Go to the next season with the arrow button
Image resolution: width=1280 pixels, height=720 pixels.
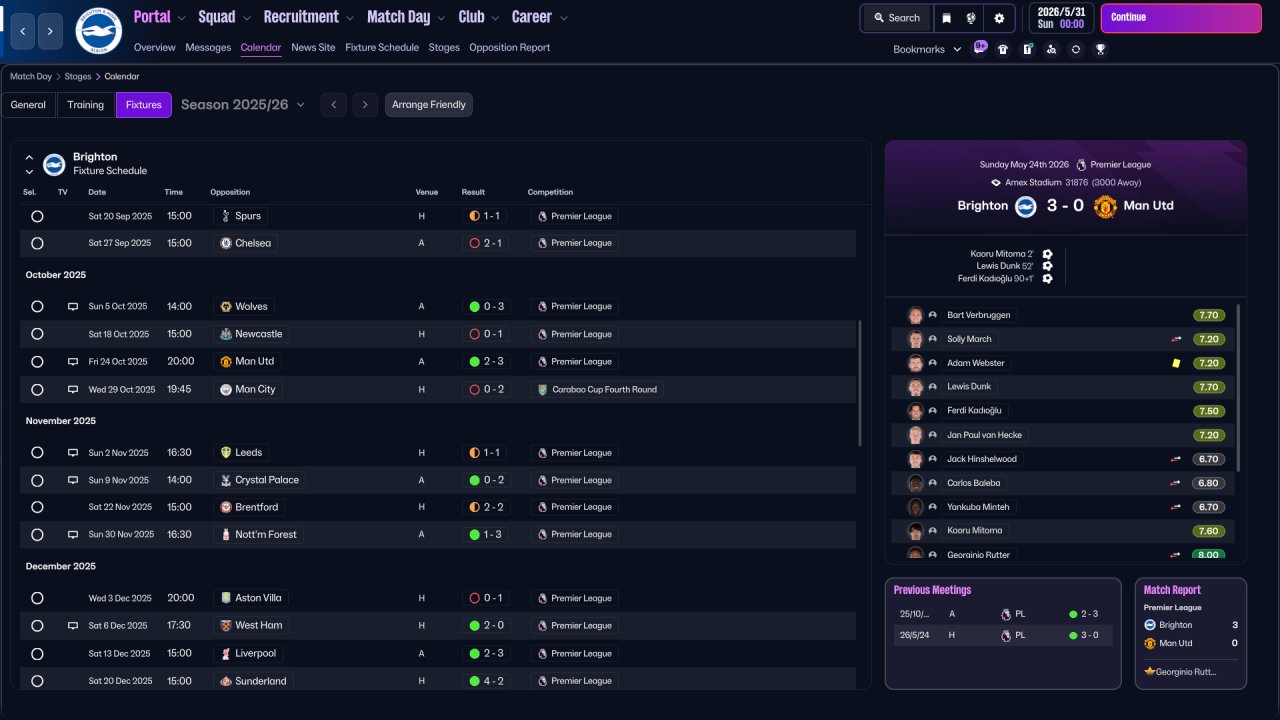[x=365, y=105]
